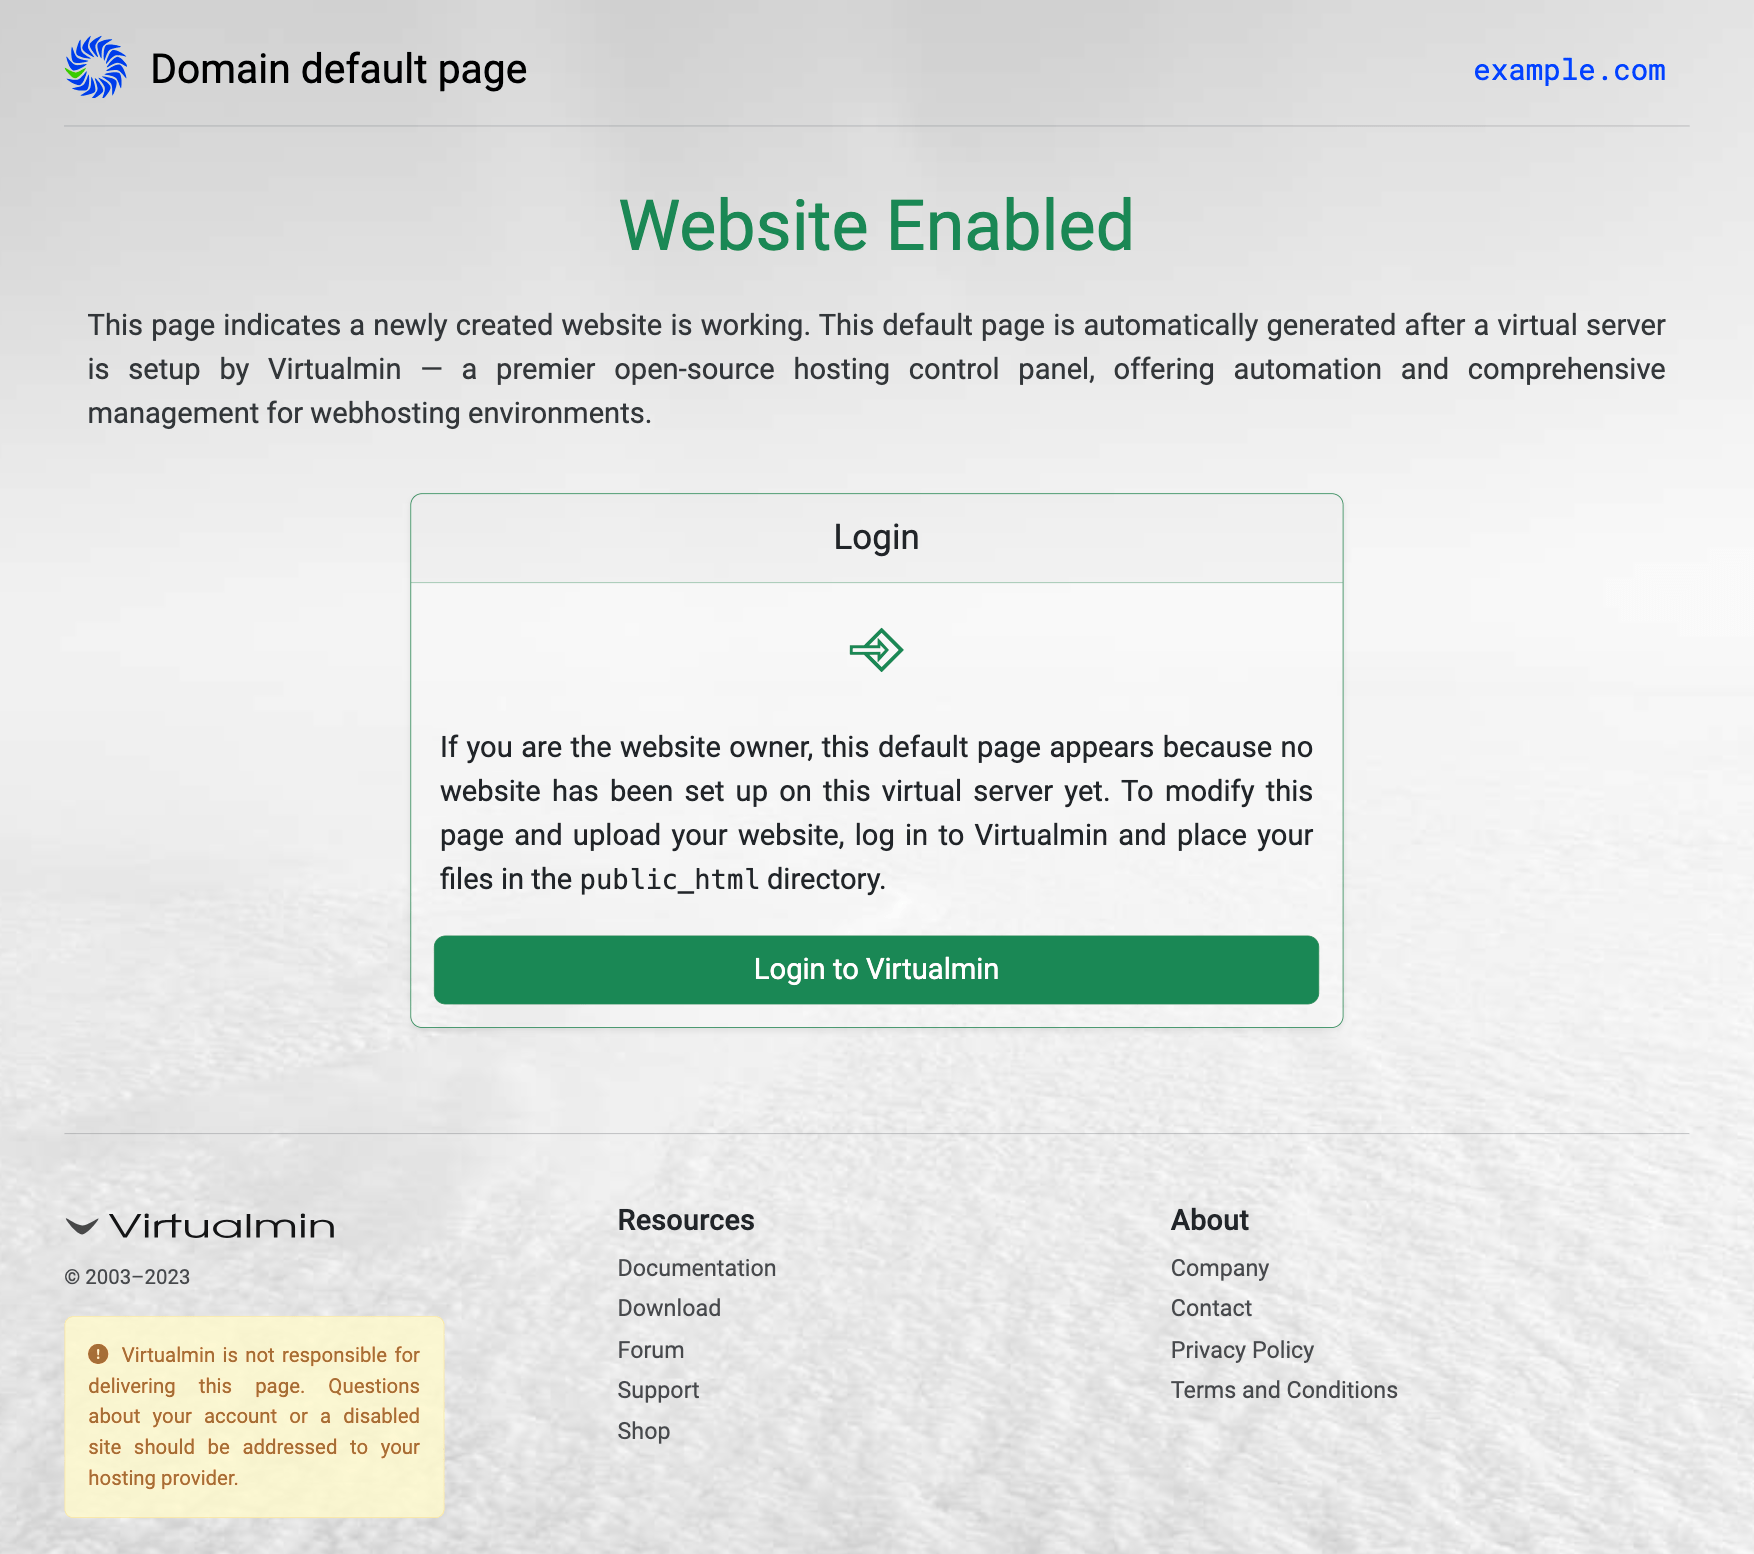Click the Login card header

coord(876,538)
